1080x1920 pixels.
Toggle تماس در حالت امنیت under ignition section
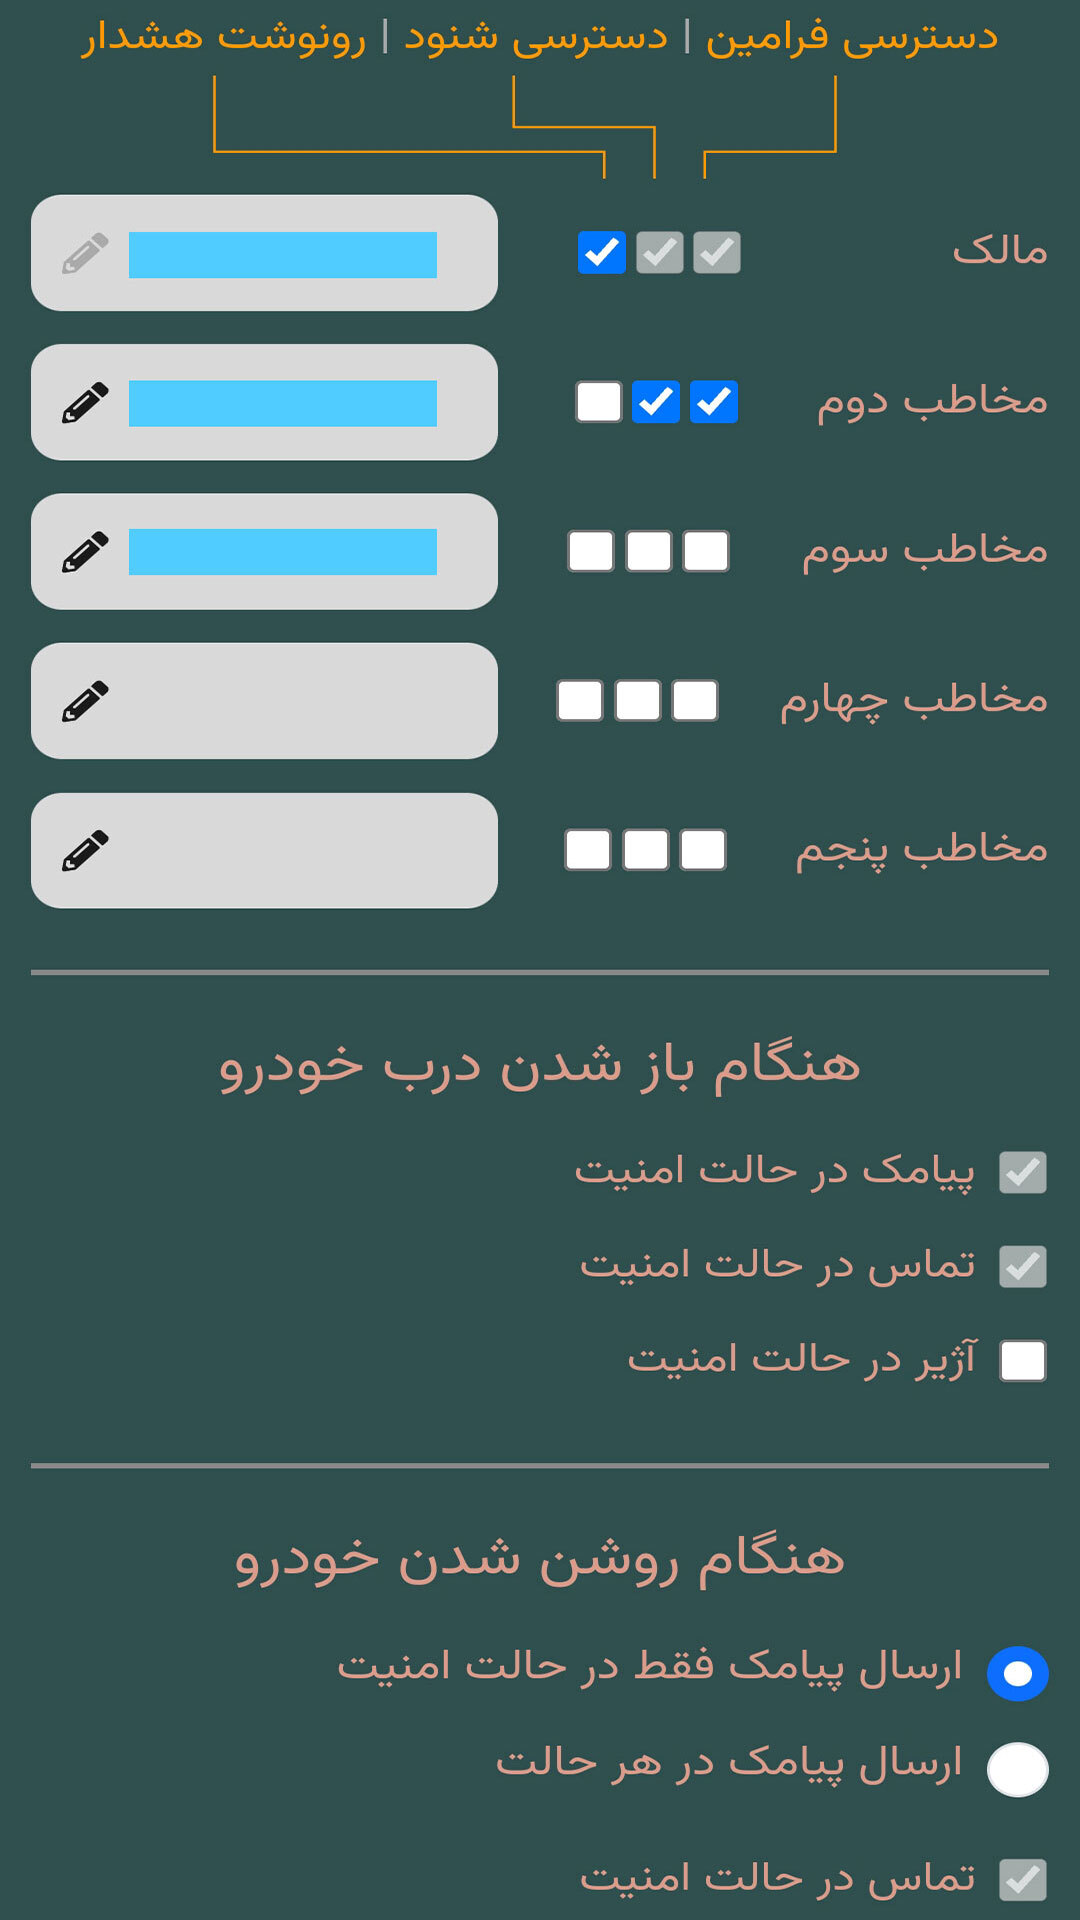pyautogui.click(x=1023, y=1879)
